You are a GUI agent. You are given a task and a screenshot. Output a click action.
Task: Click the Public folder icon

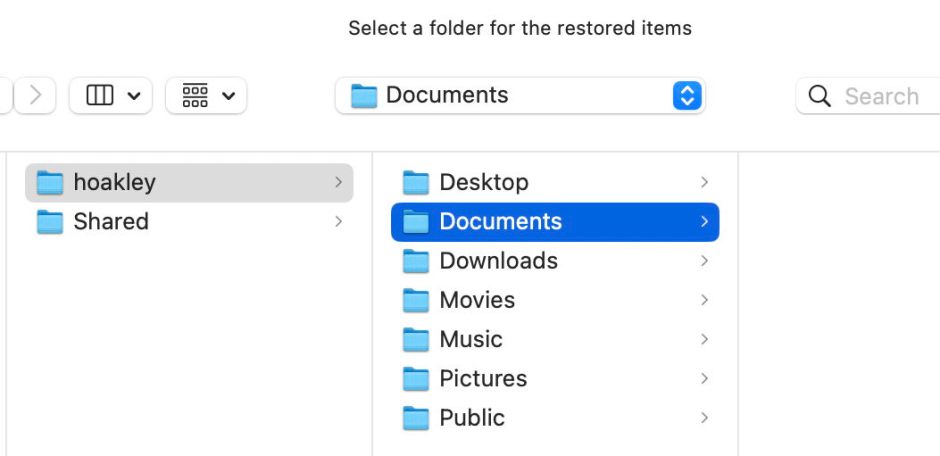click(x=415, y=418)
